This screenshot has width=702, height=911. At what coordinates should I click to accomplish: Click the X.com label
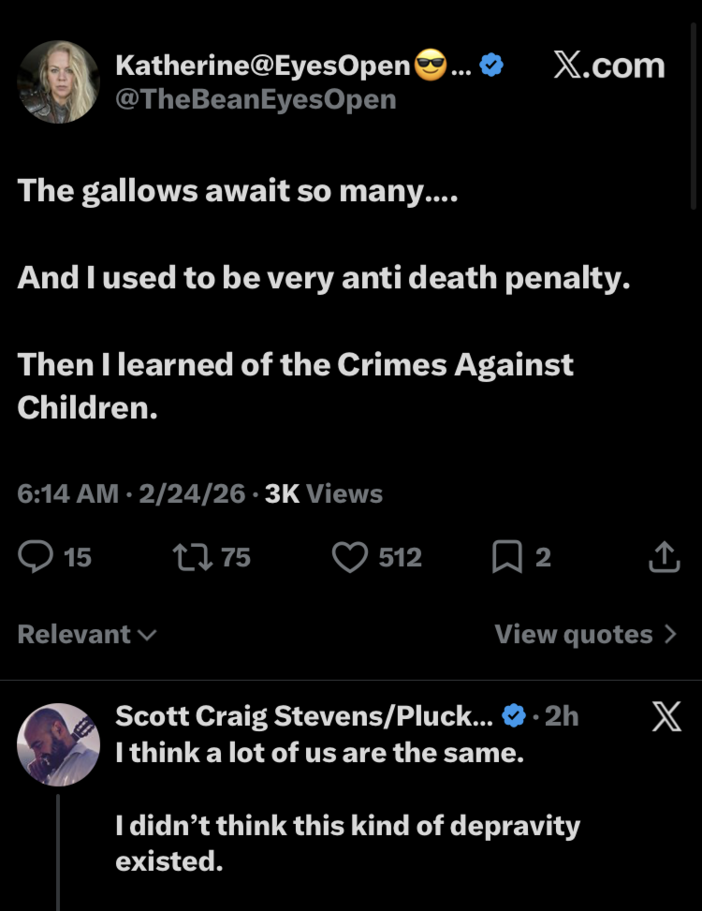pos(609,66)
